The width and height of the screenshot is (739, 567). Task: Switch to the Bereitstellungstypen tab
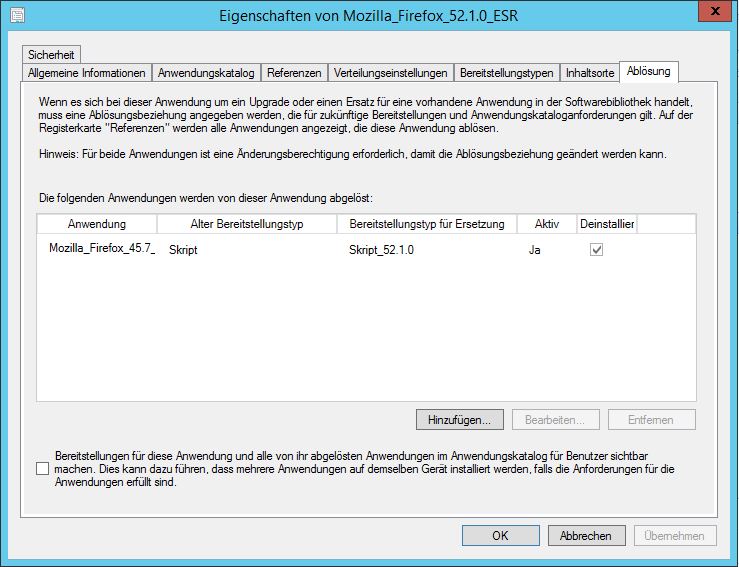tap(507, 73)
